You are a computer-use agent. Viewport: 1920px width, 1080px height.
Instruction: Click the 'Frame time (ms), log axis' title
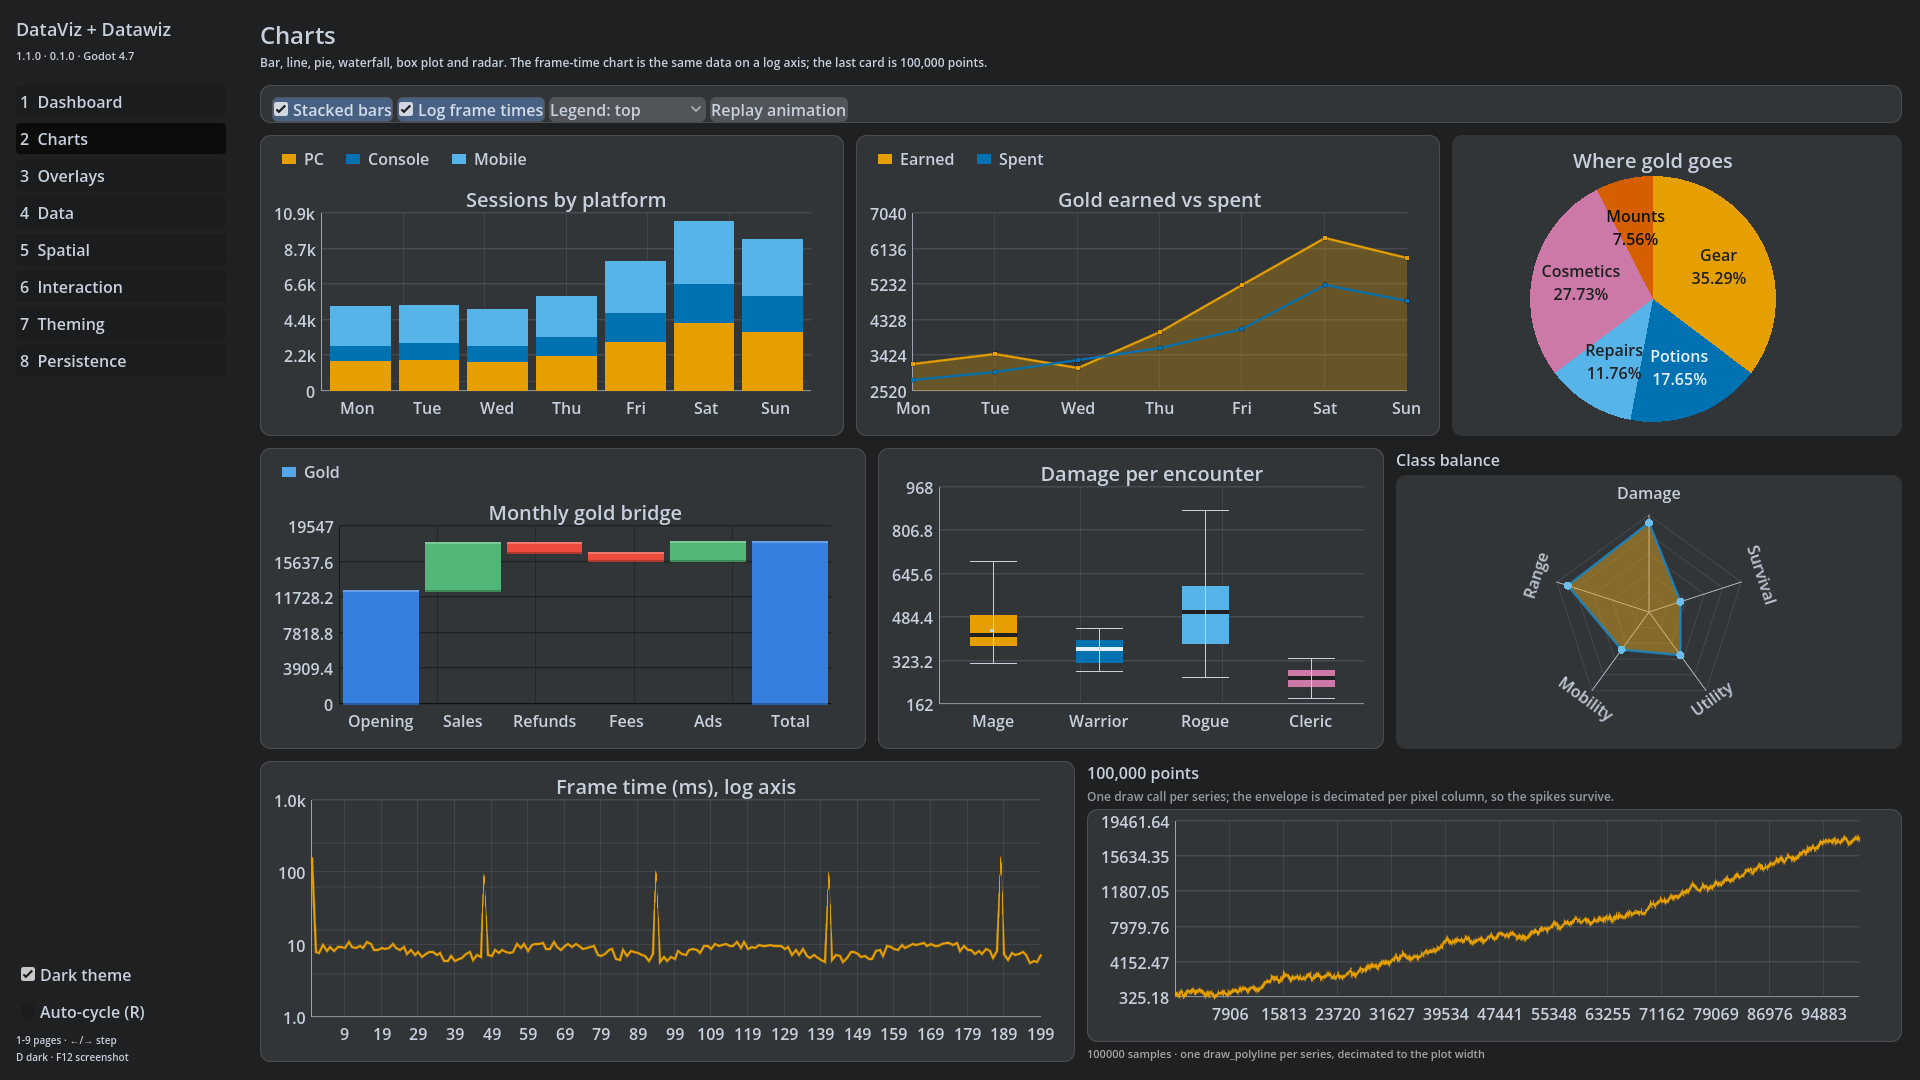tap(676, 787)
